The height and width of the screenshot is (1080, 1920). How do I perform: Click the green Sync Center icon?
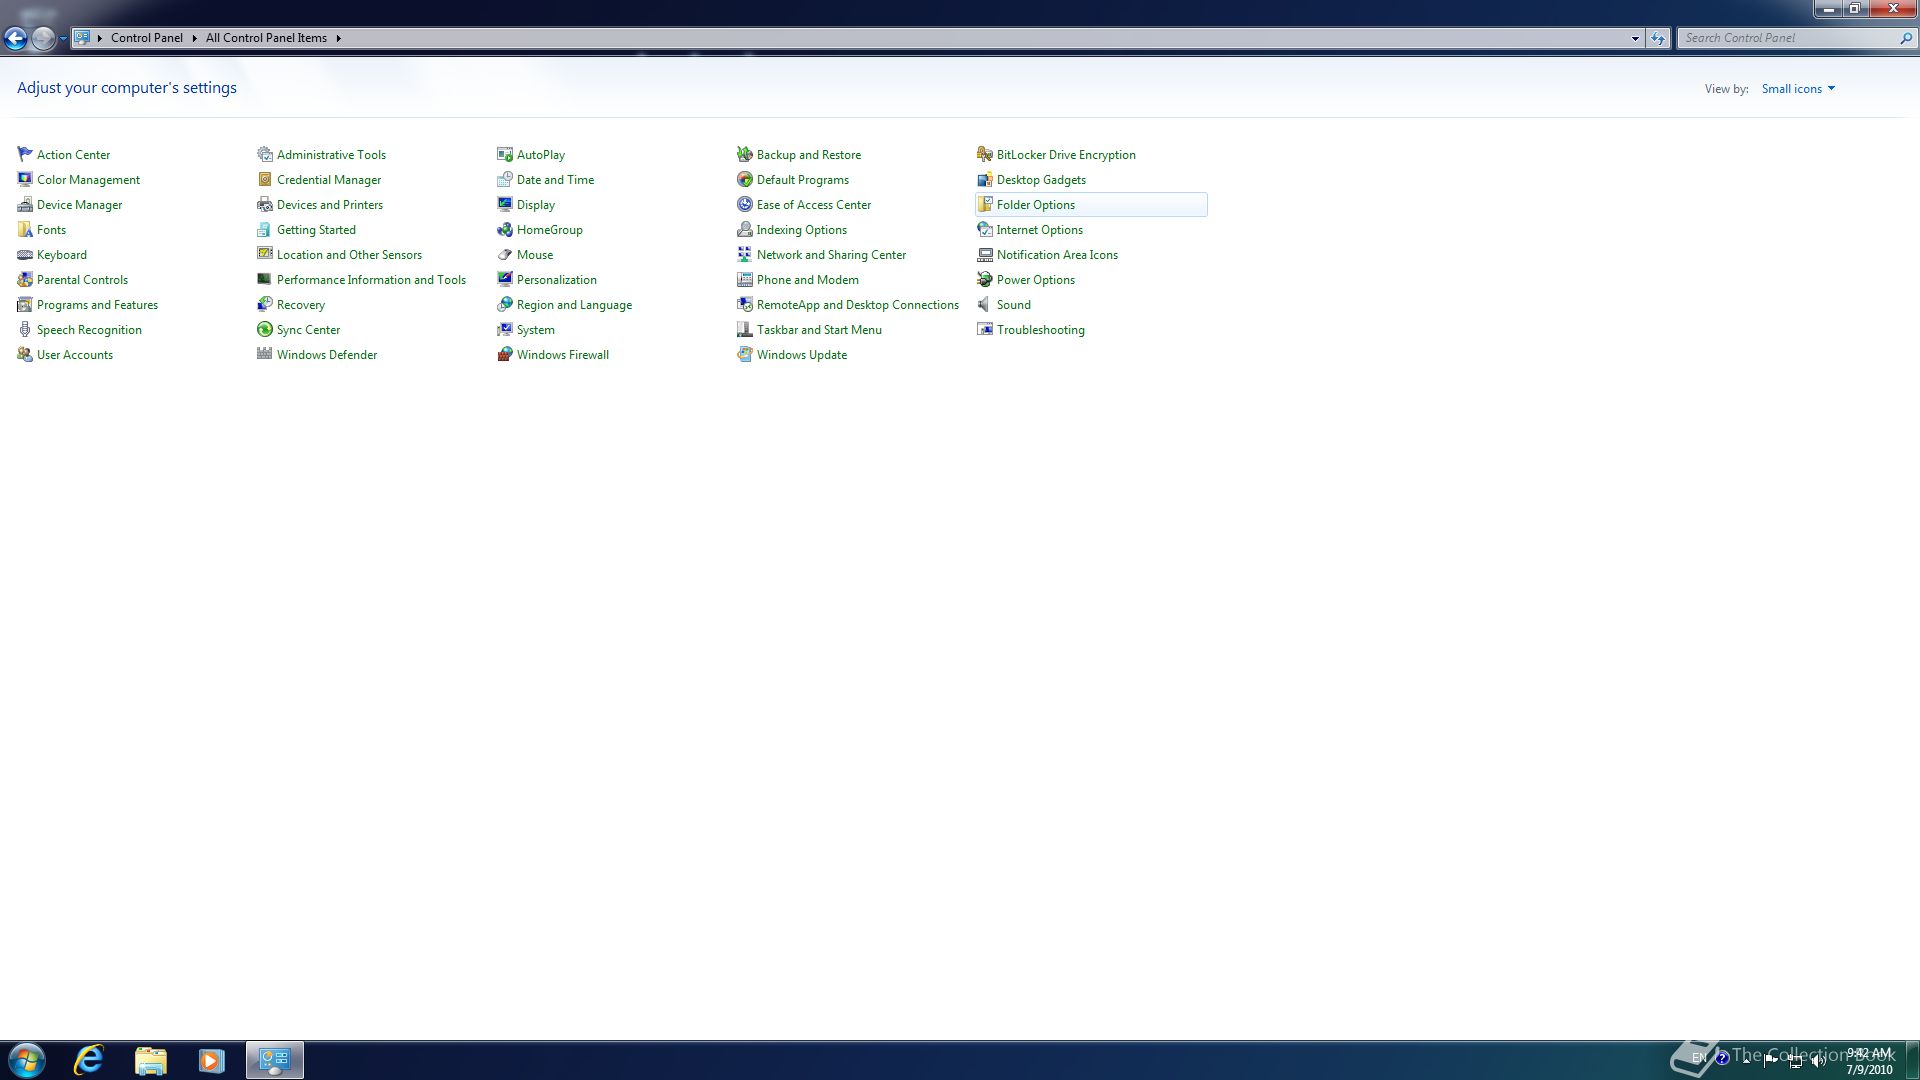265,329
